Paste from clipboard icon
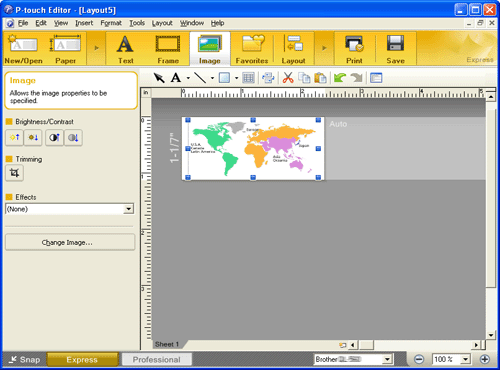 tap(320, 78)
